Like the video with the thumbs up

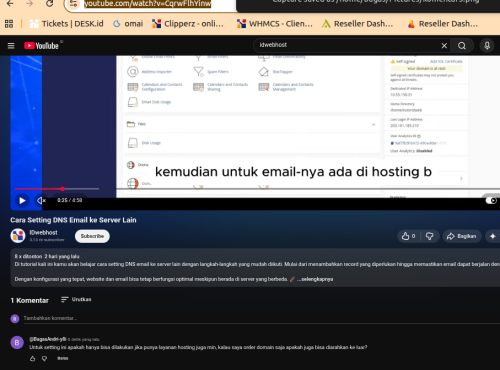[x=409, y=236]
